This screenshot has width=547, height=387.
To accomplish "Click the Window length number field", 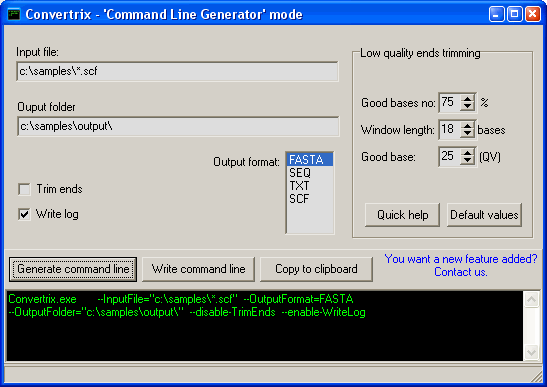I will (x=450, y=129).
